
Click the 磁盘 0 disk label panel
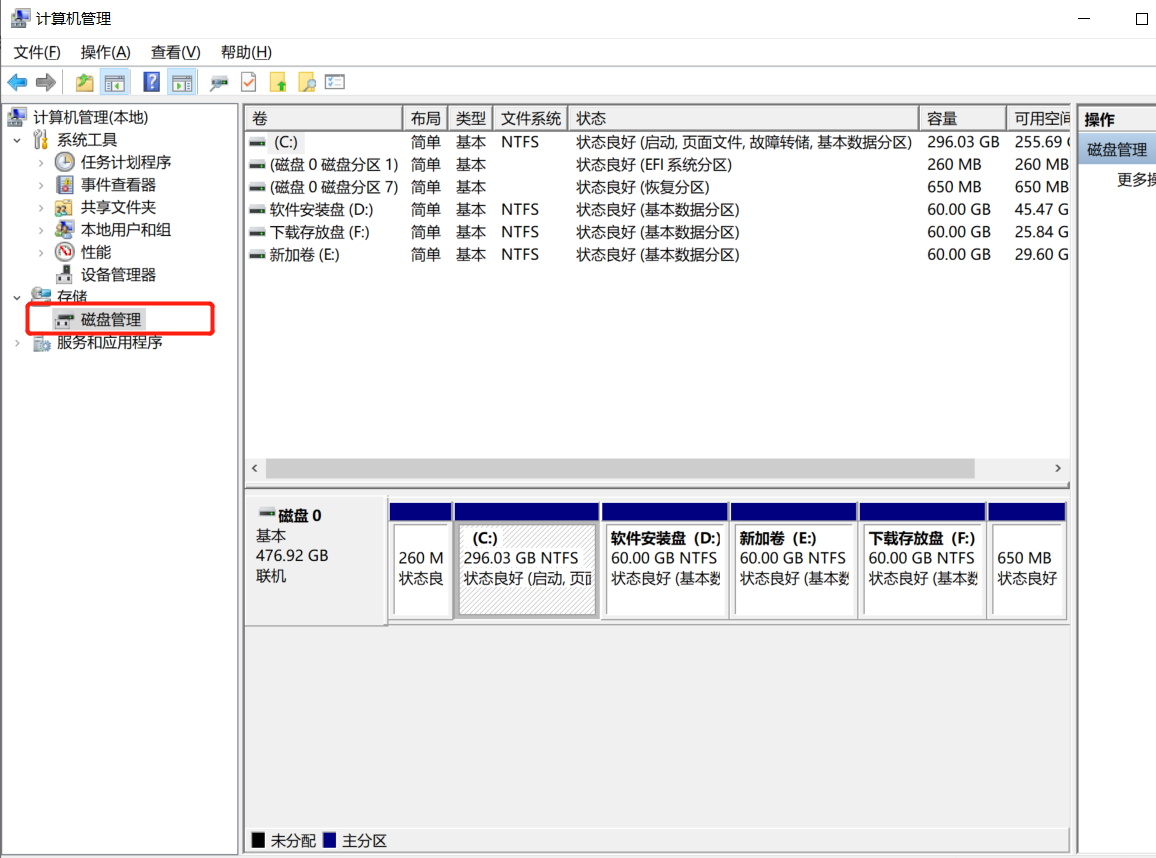[x=316, y=561]
